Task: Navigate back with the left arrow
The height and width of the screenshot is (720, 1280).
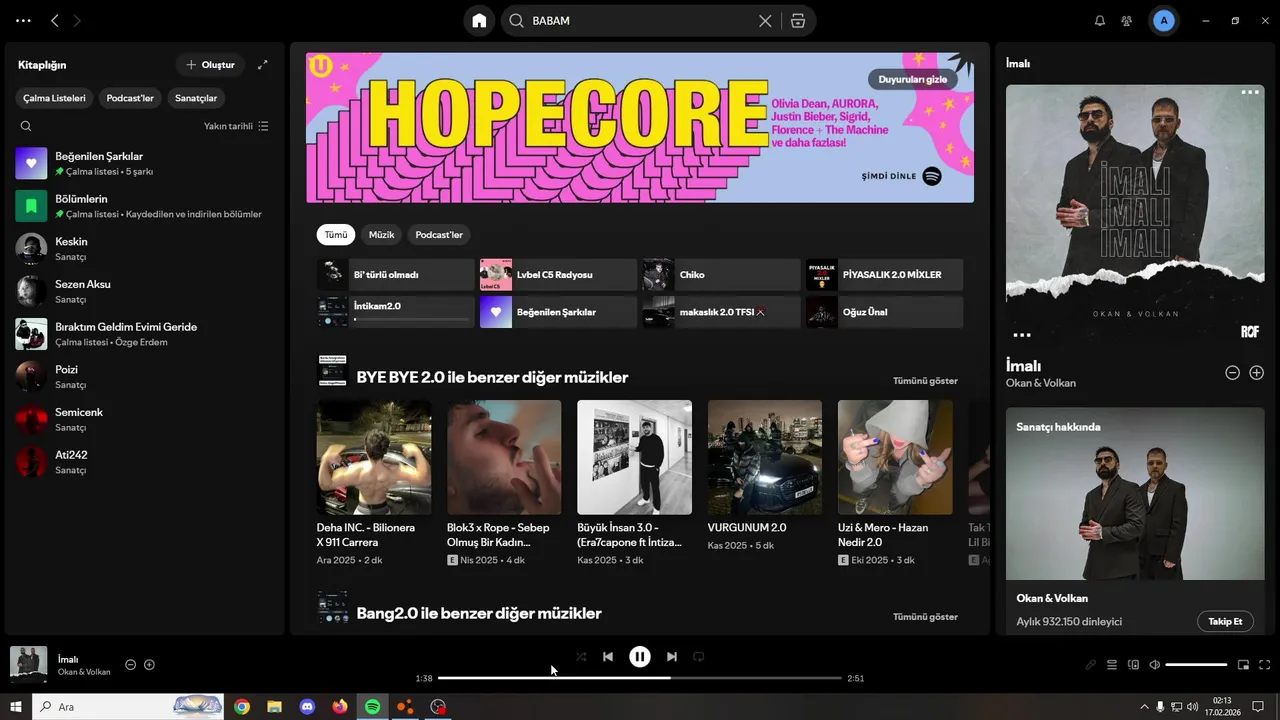Action: click(x=55, y=21)
